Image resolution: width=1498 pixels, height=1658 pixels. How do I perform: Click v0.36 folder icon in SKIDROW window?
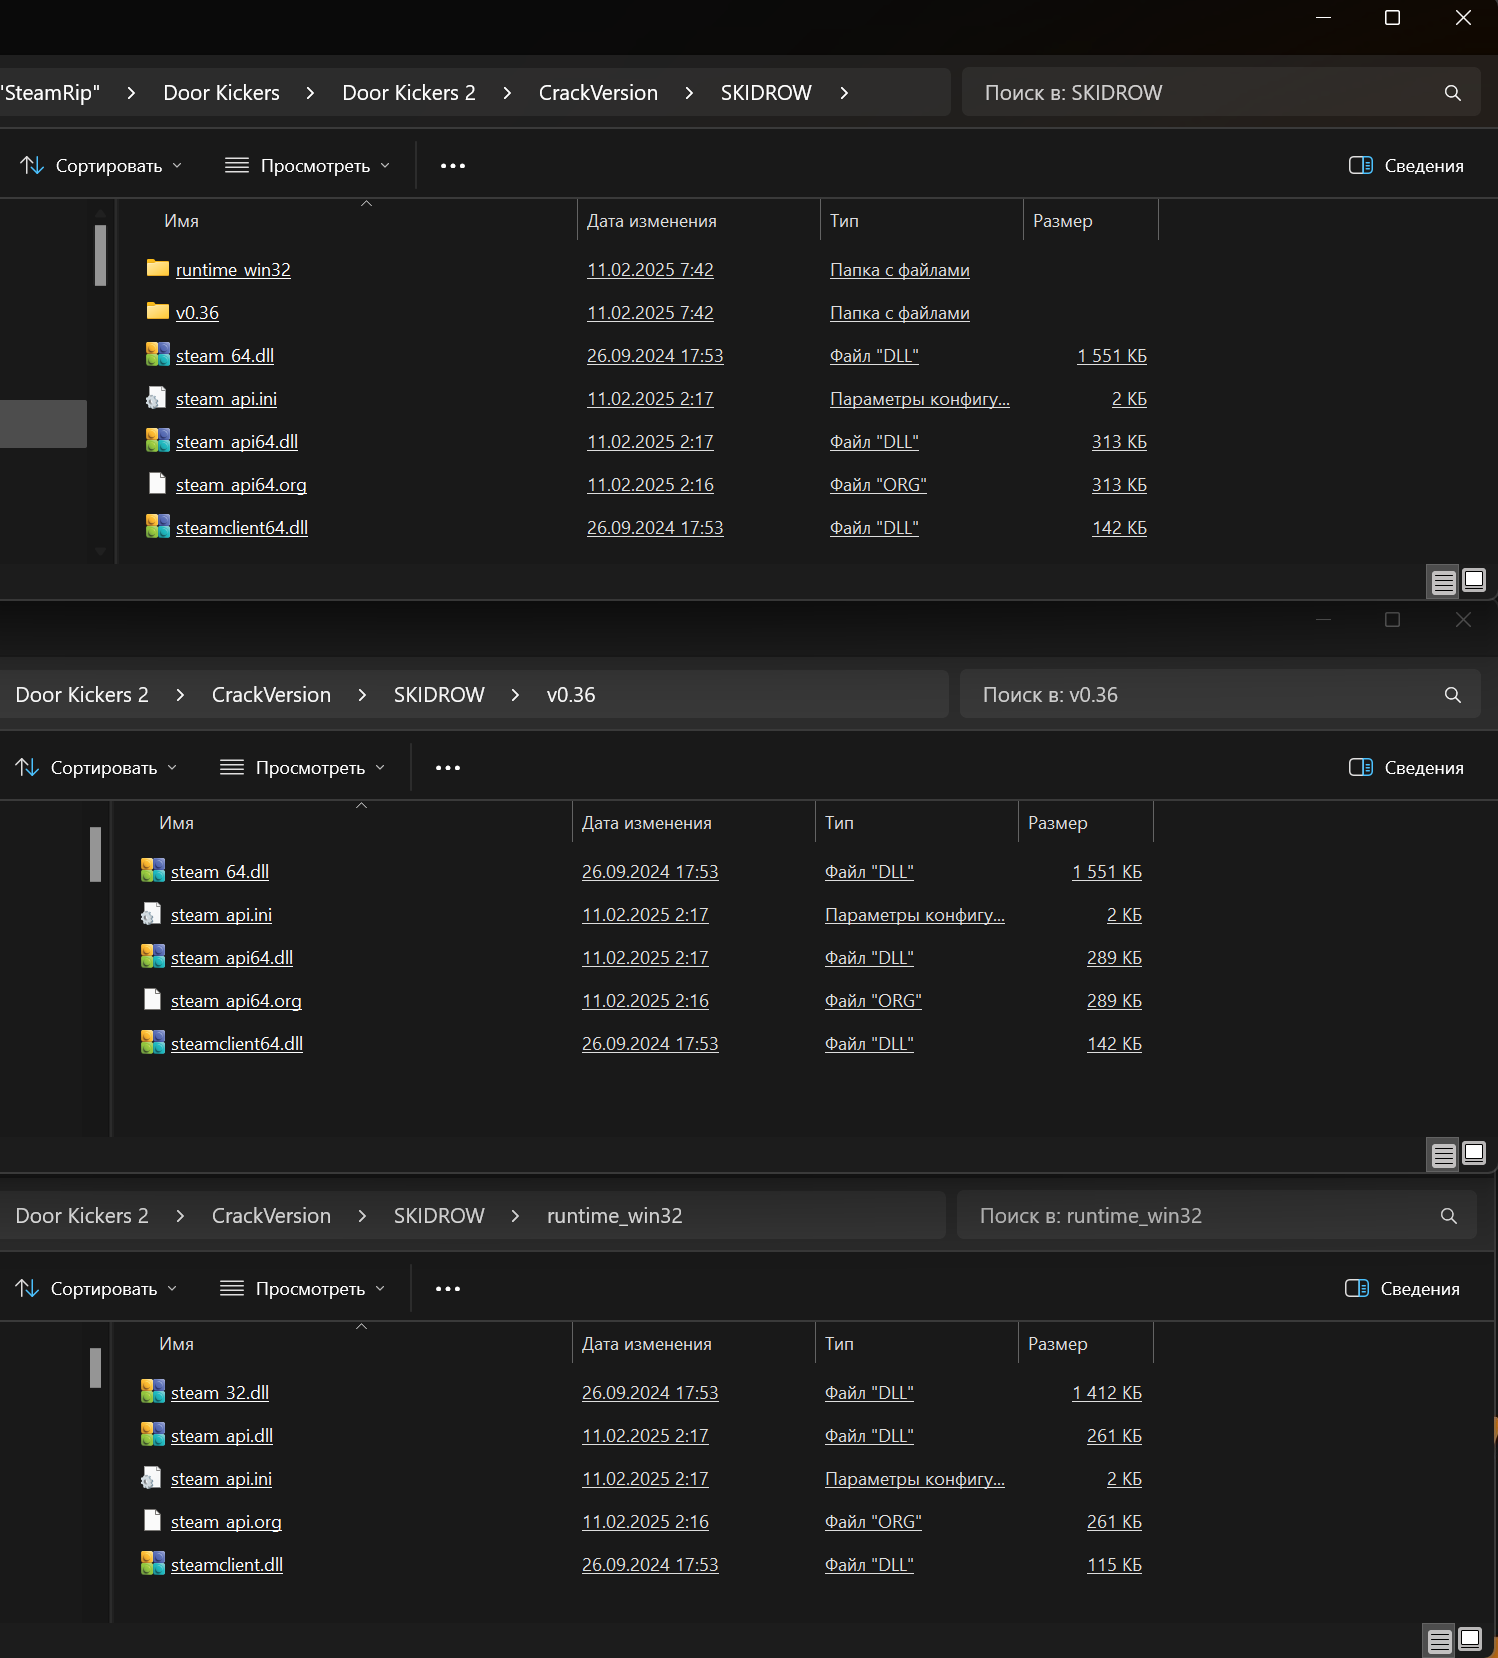(157, 311)
